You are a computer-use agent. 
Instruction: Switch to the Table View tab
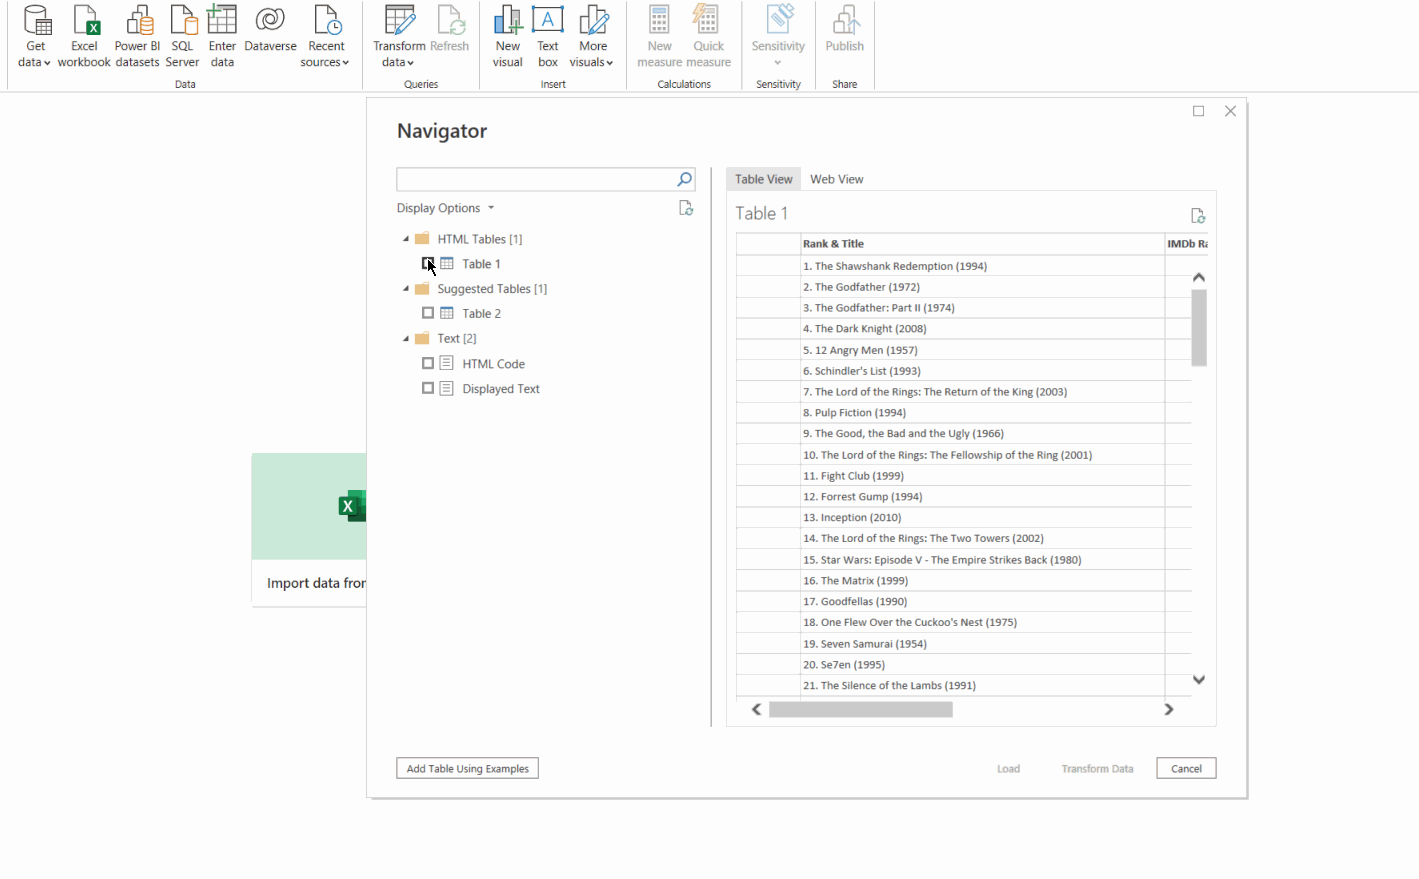[x=763, y=179]
